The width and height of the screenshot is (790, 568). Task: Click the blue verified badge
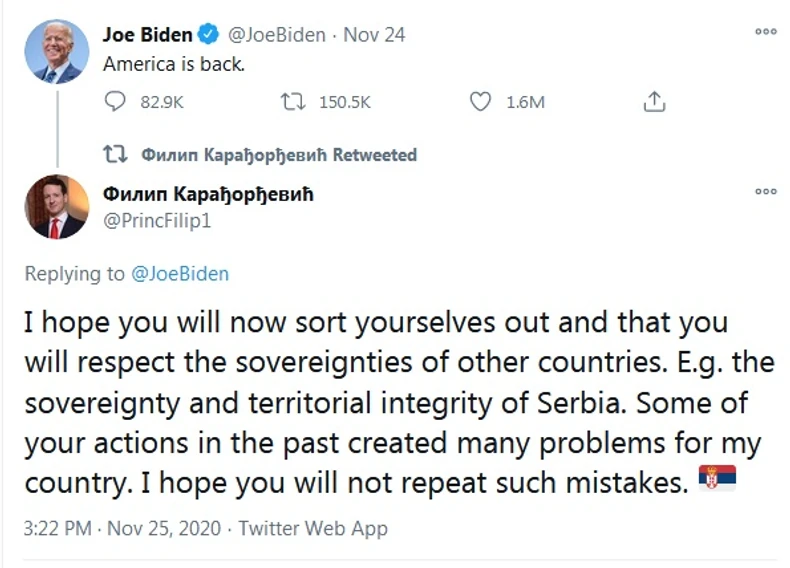tap(209, 35)
